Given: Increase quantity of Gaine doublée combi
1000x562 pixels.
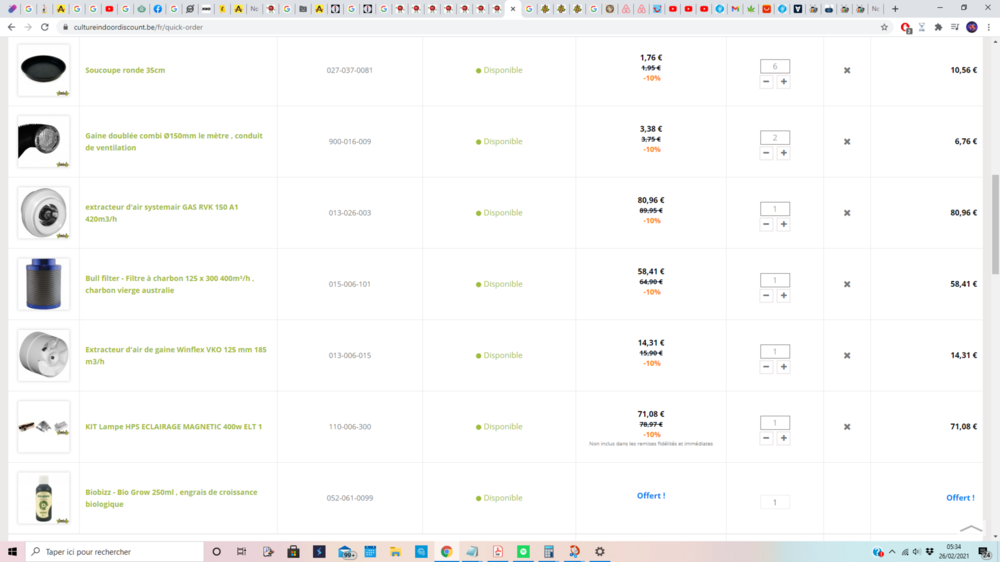Looking at the screenshot, I should pos(784,153).
